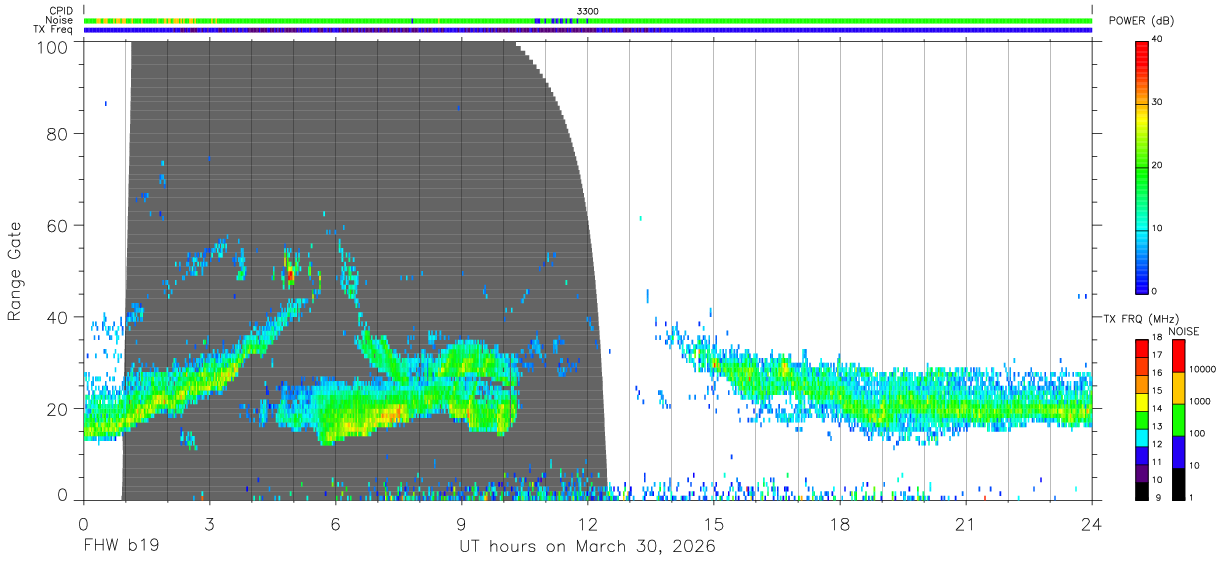This screenshot has height=567, width=1228.
Task: Click the time axis tick label 12
Action: [x=588, y=525]
